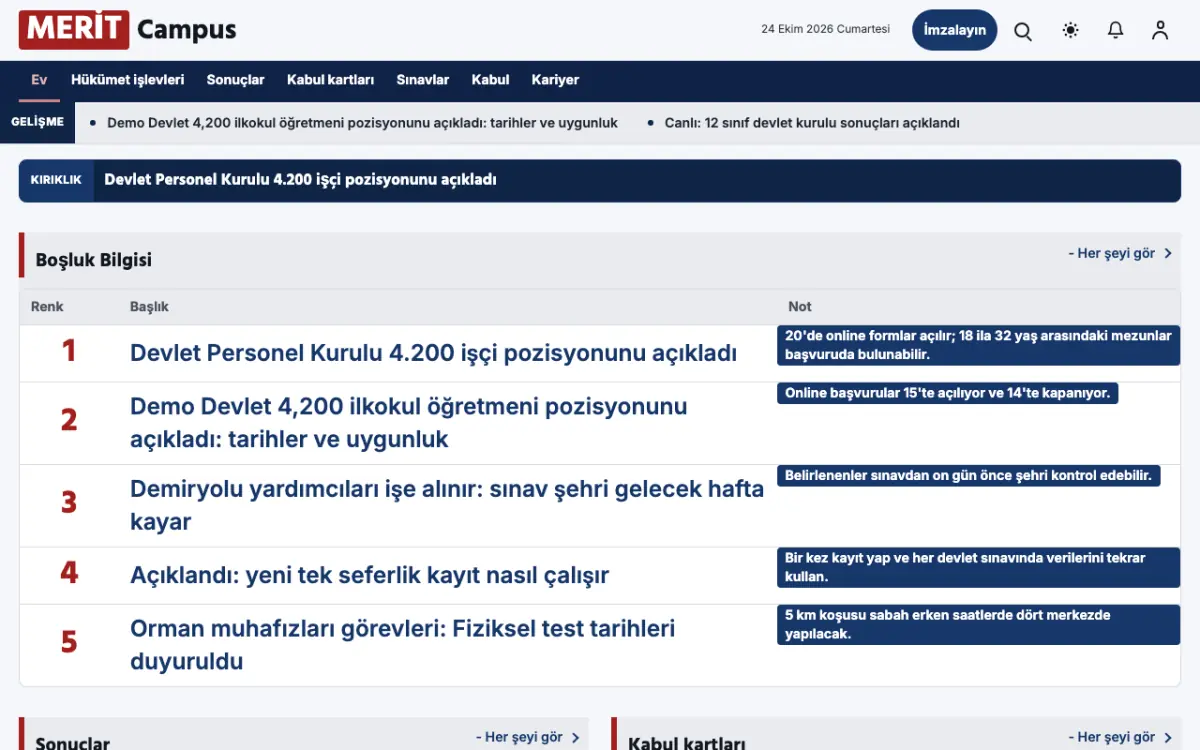1200x750 pixels.
Task: Open Demiryolu yardımcıları işe alınır headline
Action: click(x=447, y=505)
